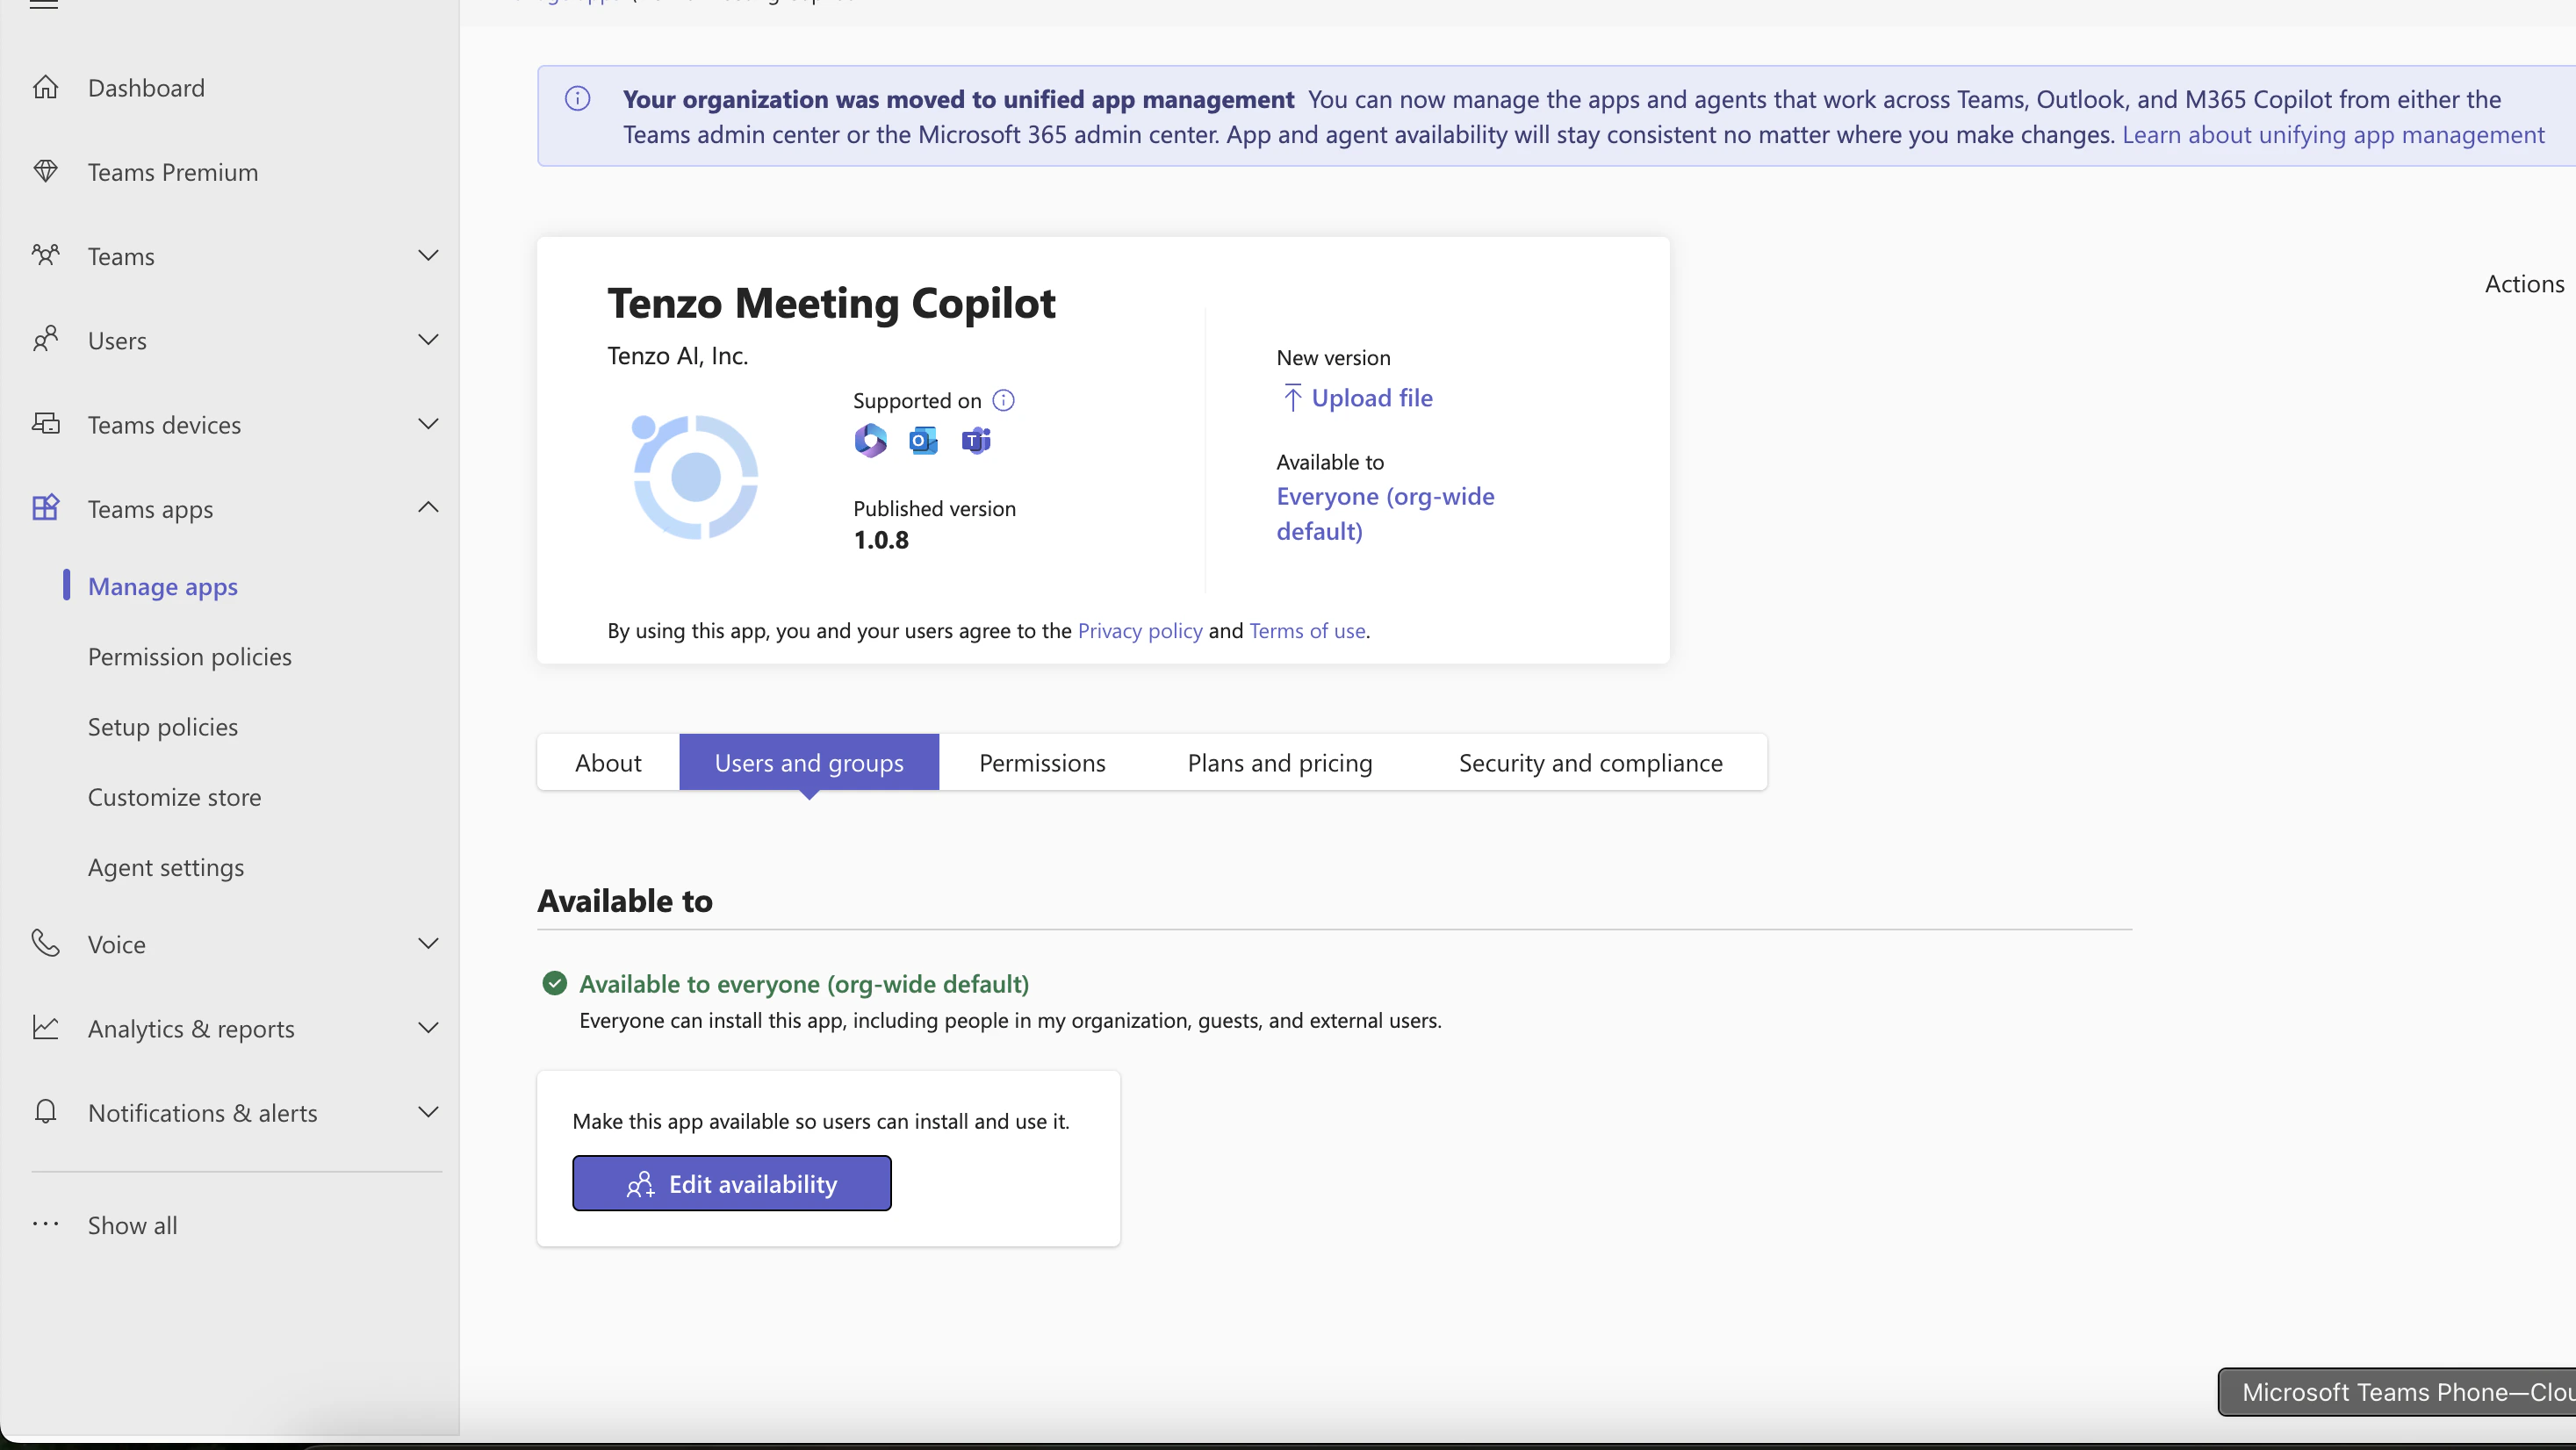Image resolution: width=2576 pixels, height=1450 pixels.
Task: Expand the Users section chevron
Action: [428, 340]
